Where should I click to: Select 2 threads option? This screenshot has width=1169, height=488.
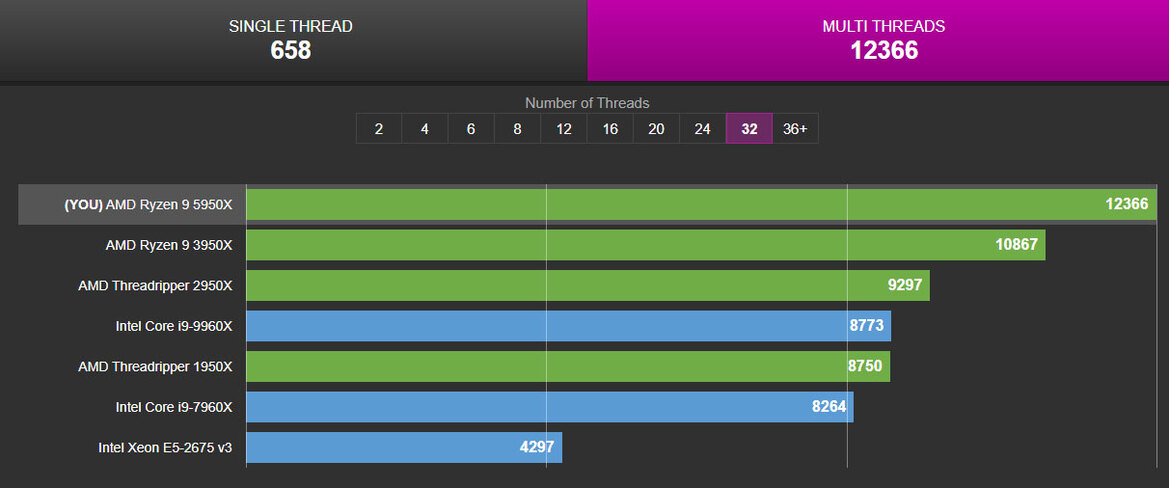coord(379,129)
